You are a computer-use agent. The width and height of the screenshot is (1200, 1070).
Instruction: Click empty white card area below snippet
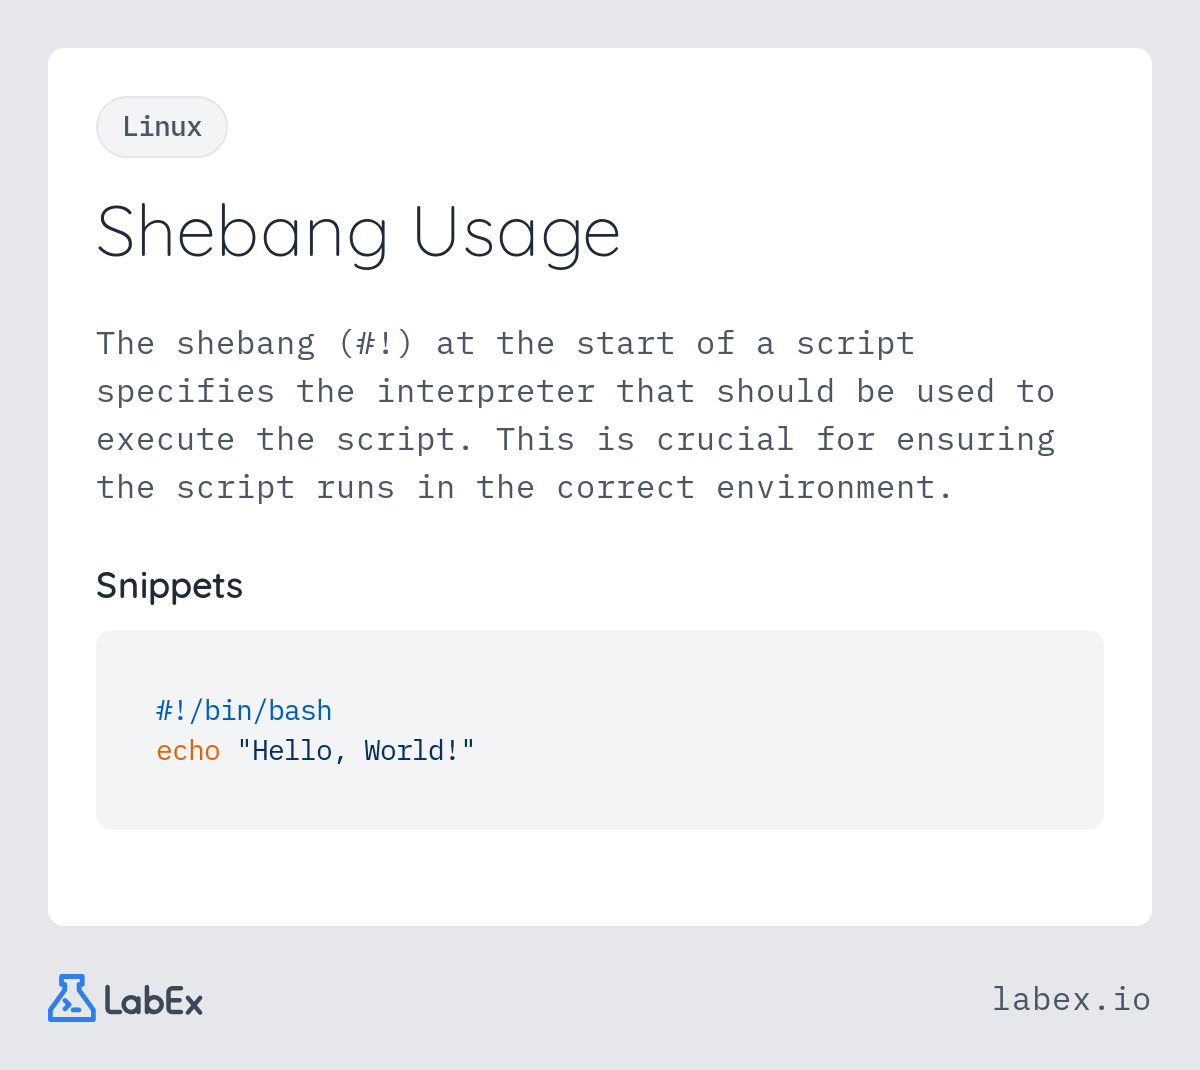click(x=600, y=878)
